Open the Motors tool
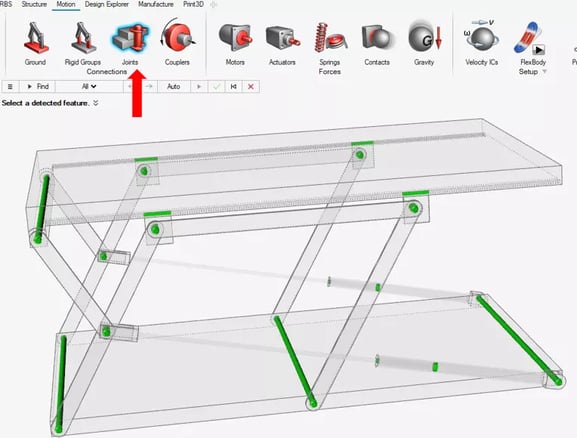577x438 pixels. [x=235, y=38]
